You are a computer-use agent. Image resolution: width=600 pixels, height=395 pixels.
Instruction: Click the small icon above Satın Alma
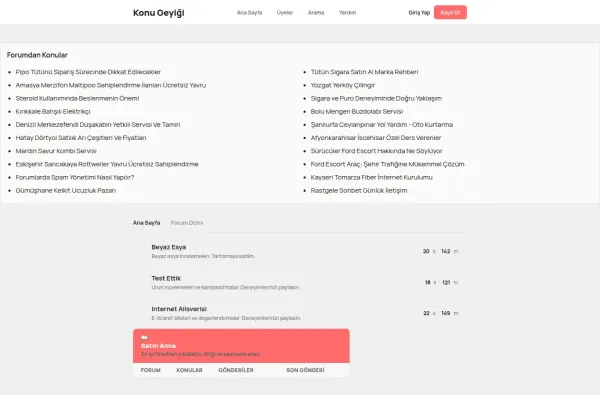(x=144, y=338)
